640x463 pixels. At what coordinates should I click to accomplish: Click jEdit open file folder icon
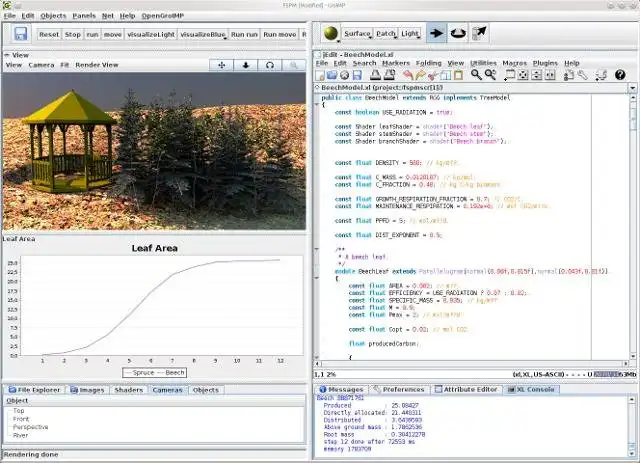(x=332, y=75)
